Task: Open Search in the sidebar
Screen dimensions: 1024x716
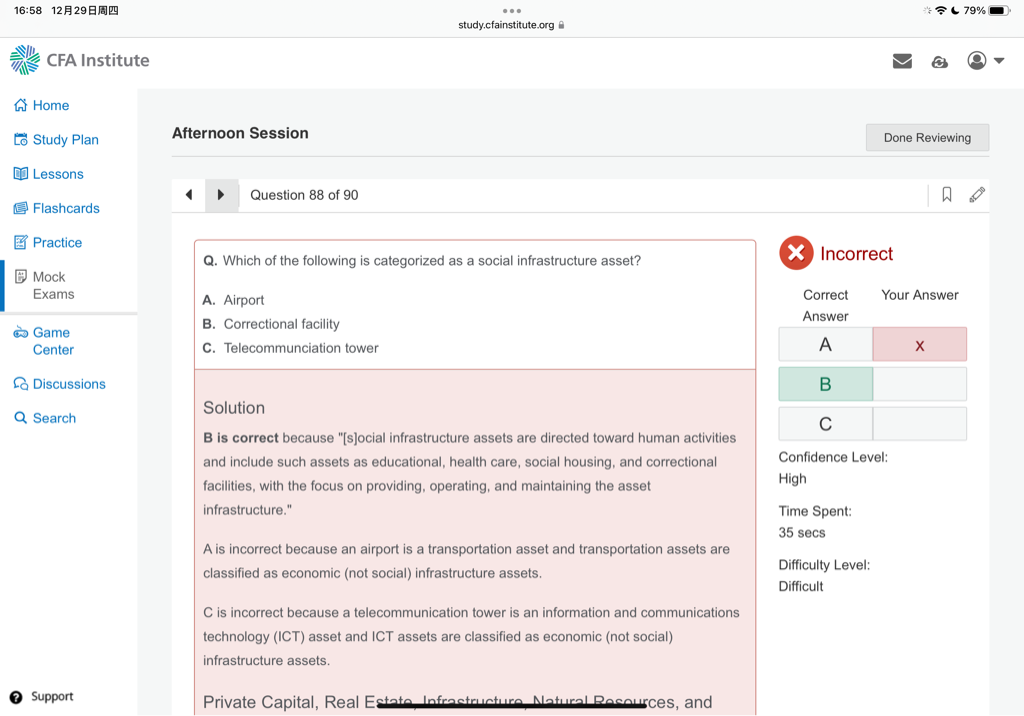Action: 54,418
